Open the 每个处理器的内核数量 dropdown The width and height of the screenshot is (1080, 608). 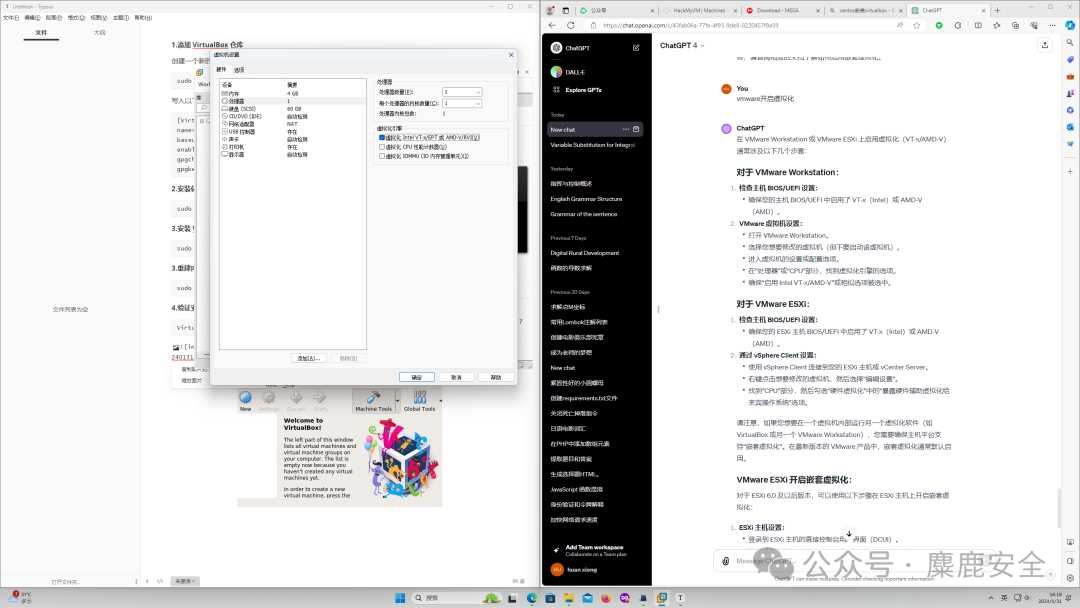[x=478, y=103]
